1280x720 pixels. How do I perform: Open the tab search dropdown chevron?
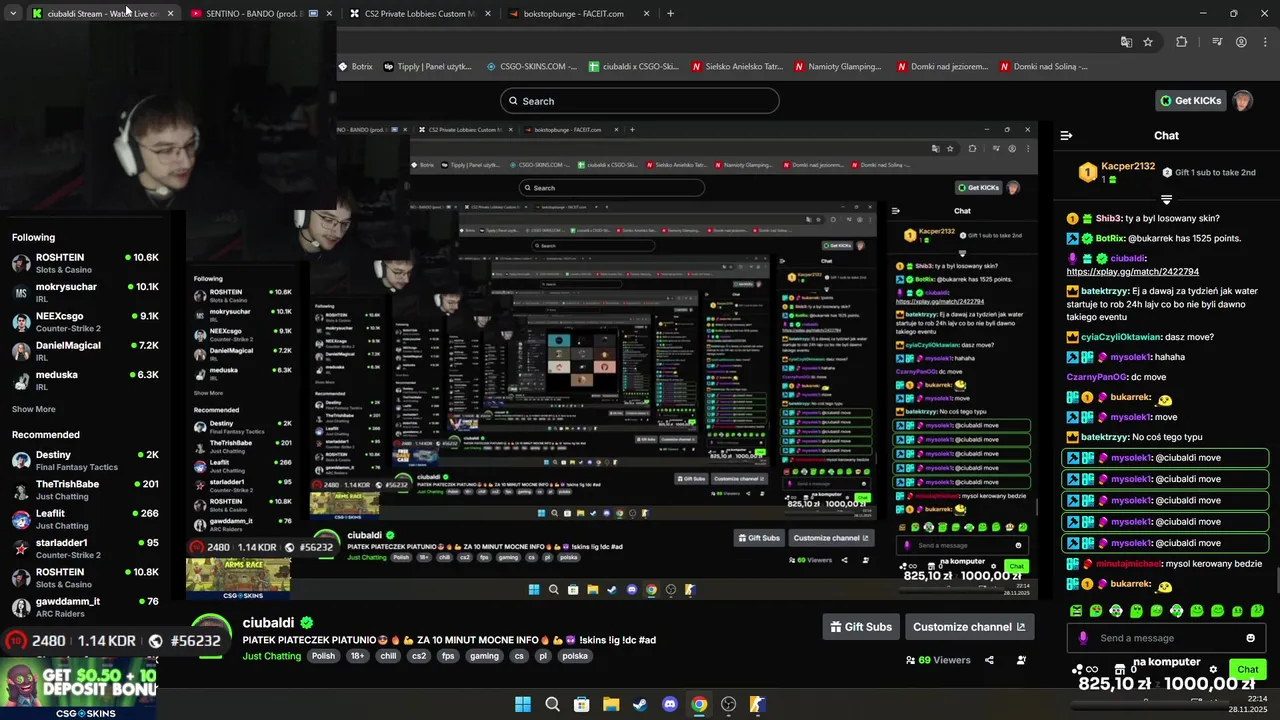point(12,13)
